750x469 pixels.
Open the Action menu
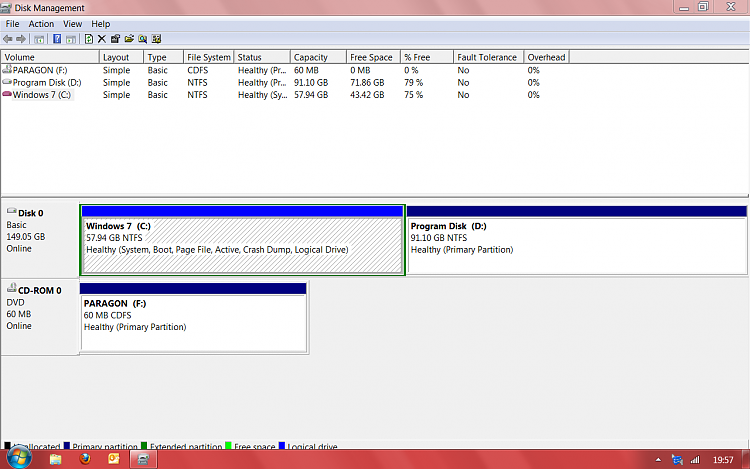(x=41, y=24)
